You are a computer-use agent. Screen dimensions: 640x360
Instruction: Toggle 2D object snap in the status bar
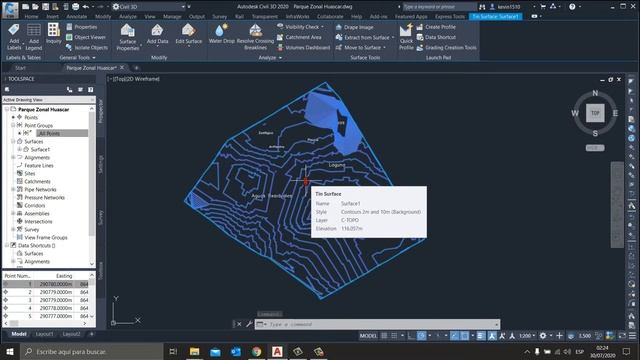464,336
